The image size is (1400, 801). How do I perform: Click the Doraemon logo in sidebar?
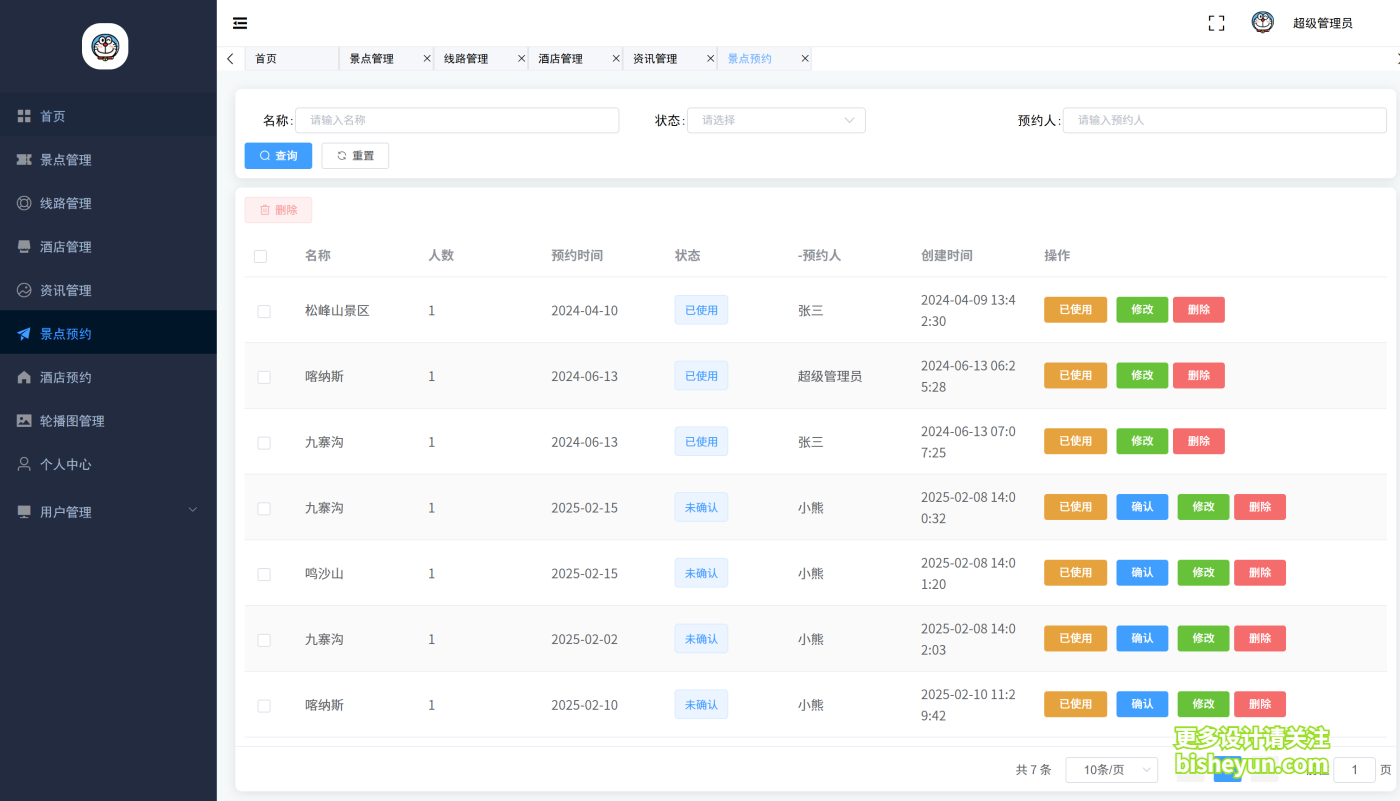click(105, 46)
